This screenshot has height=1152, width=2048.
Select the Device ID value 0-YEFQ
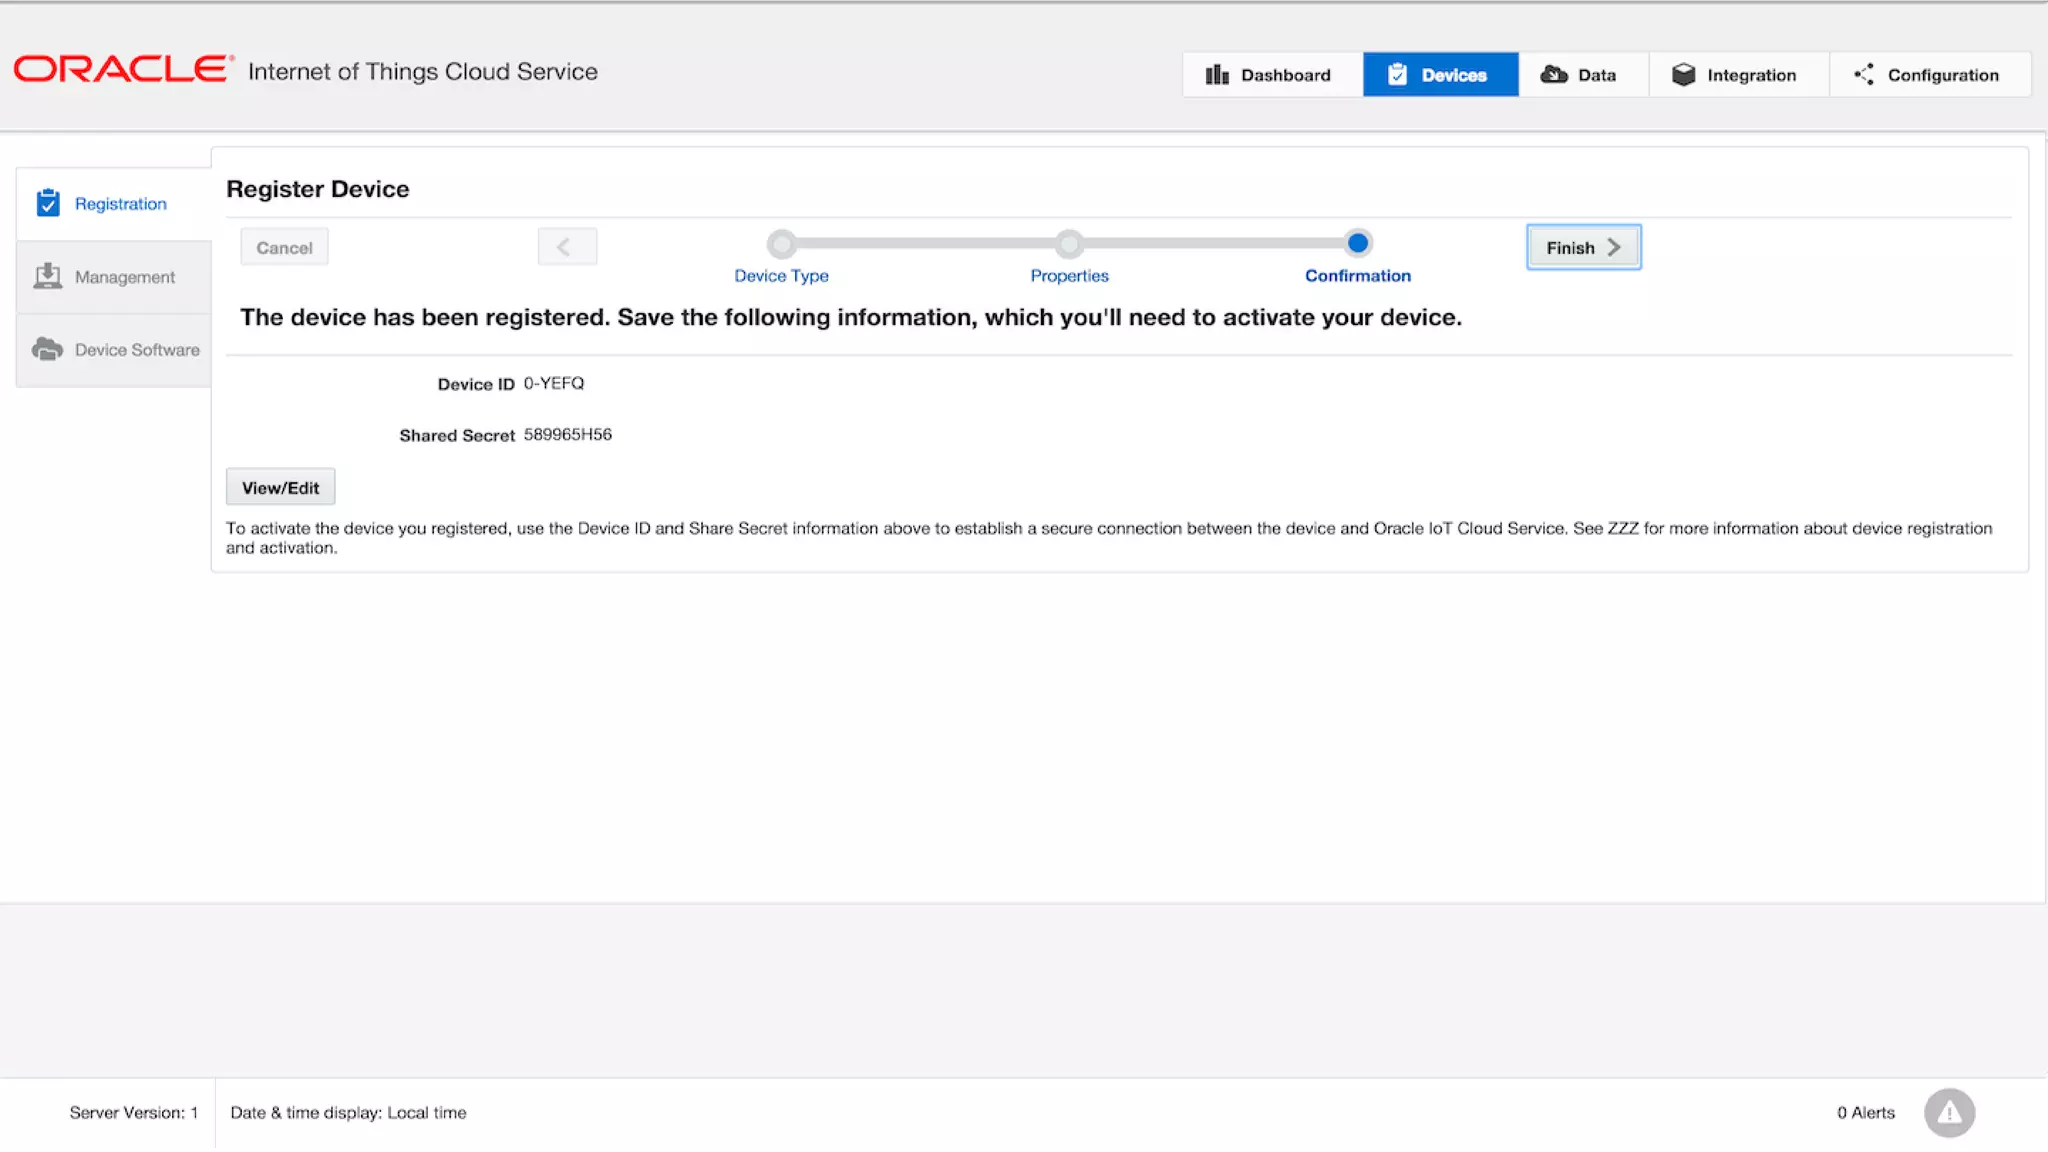coord(554,383)
